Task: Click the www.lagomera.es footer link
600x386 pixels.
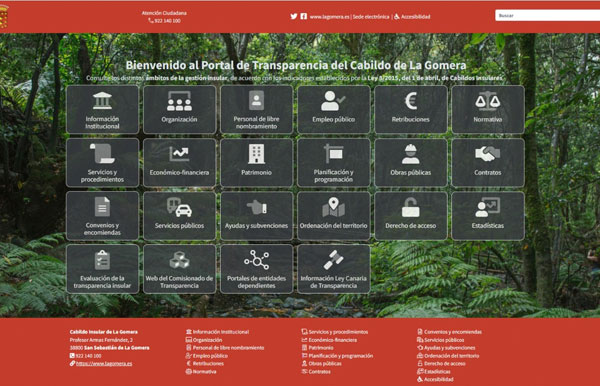Action: click(x=104, y=363)
